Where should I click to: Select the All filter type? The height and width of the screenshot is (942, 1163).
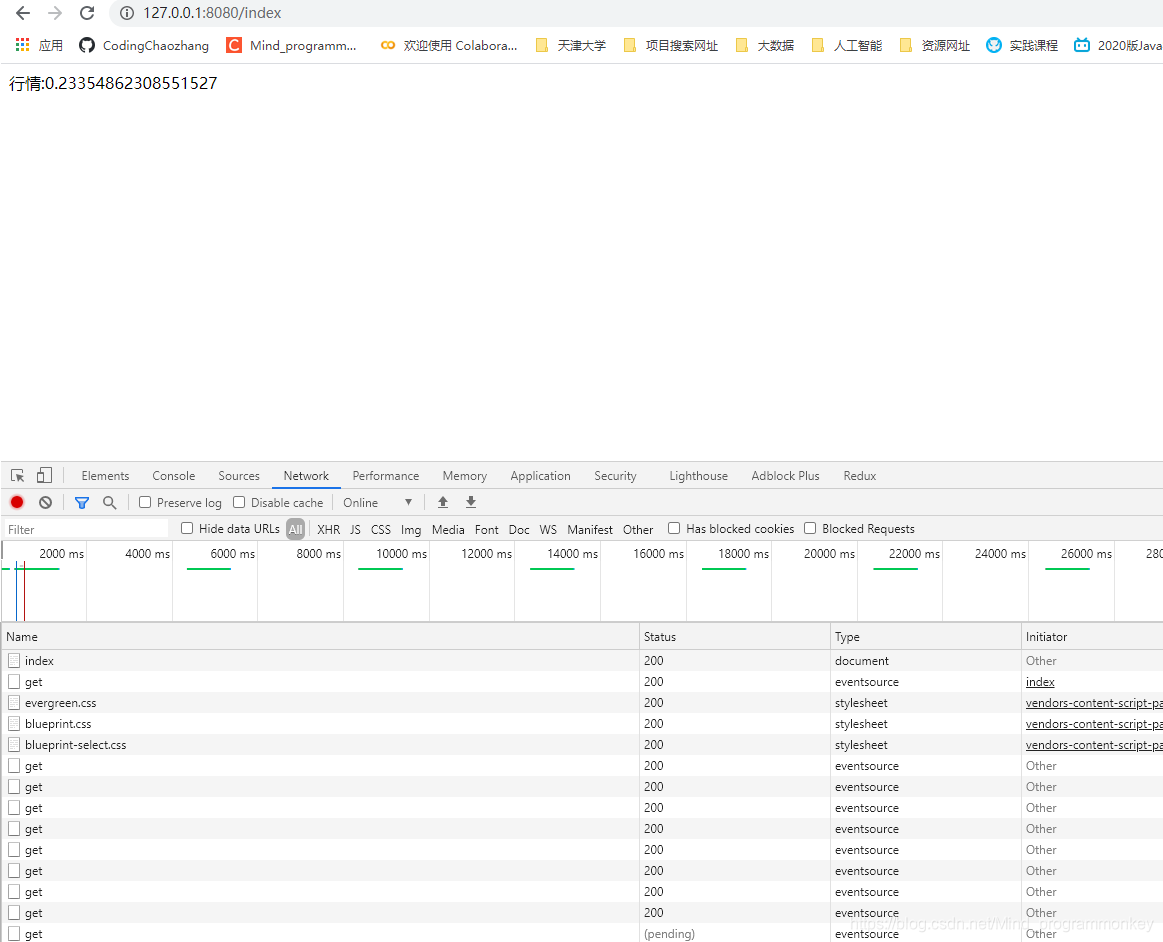click(295, 529)
